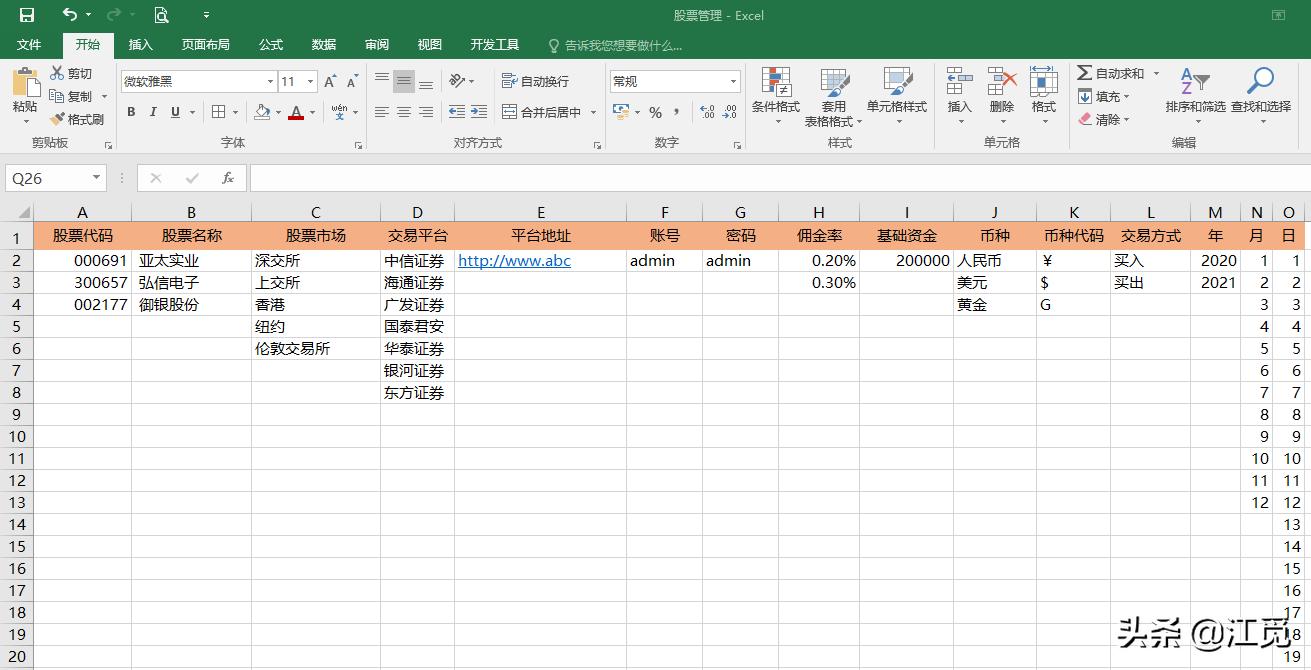Open the font name dropdown showing 微软雅黑

click(271, 80)
